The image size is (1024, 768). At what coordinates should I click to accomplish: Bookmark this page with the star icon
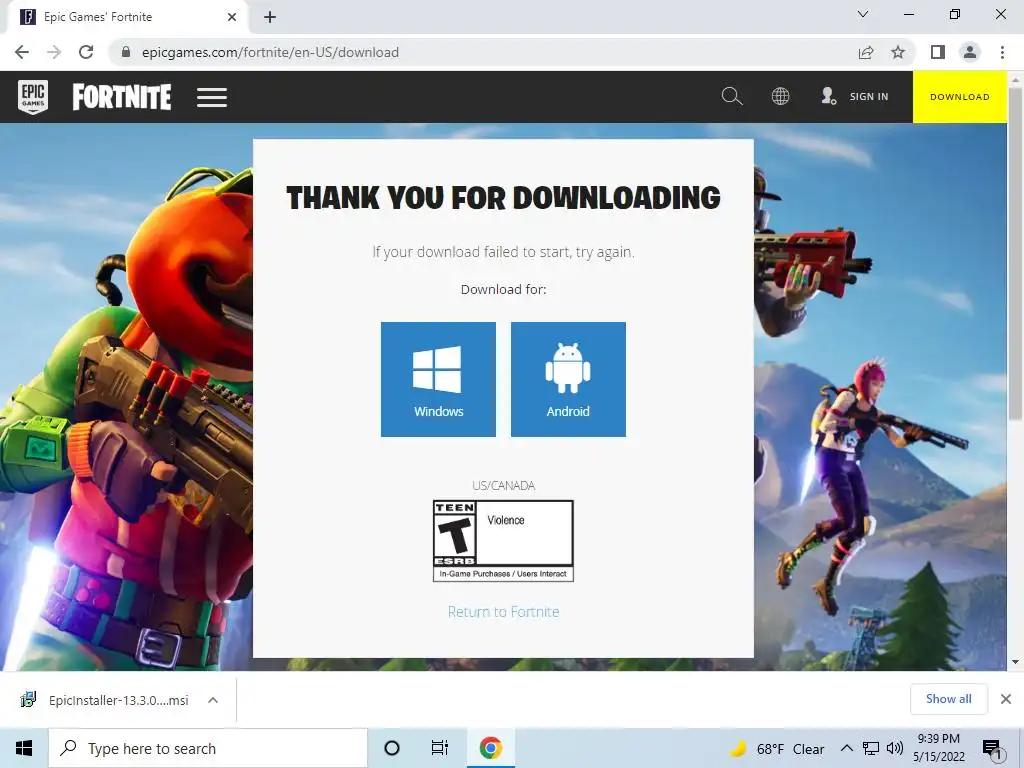point(898,52)
